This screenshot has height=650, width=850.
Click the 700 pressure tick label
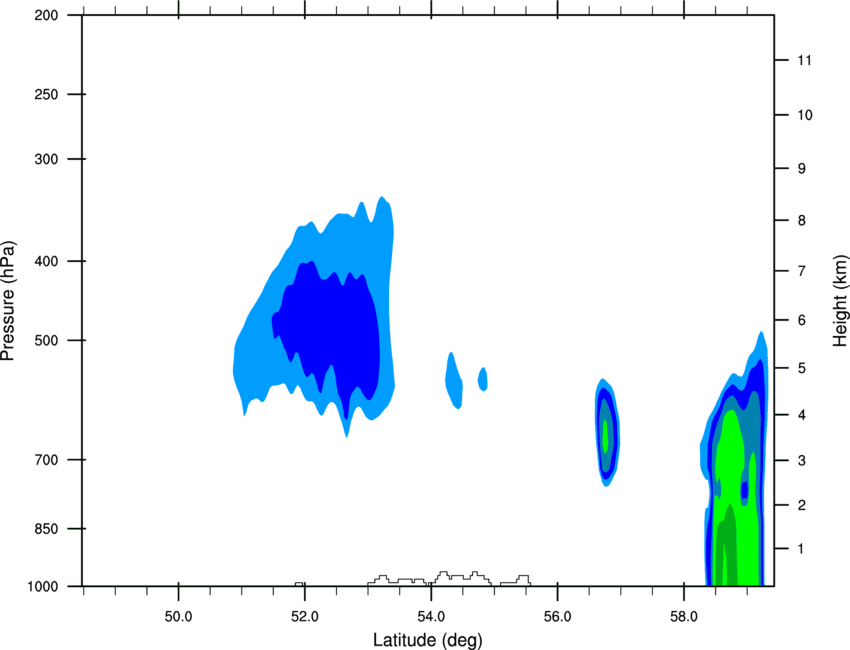click(46, 460)
